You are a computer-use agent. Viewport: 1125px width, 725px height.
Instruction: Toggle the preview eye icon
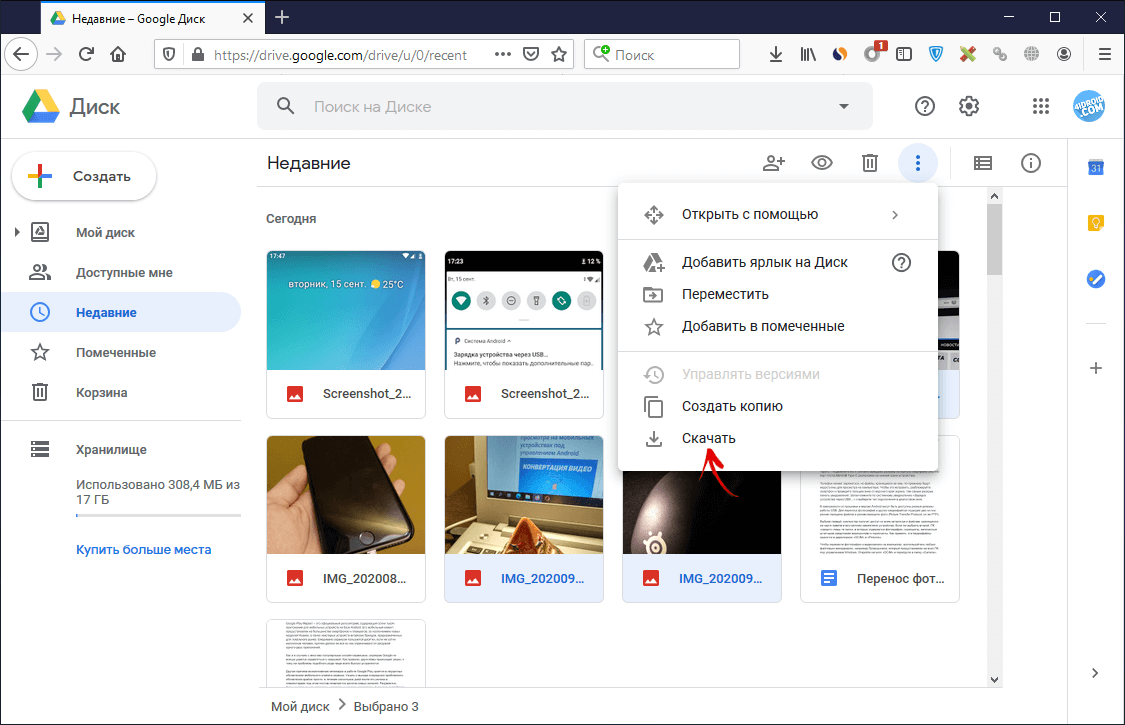822,163
